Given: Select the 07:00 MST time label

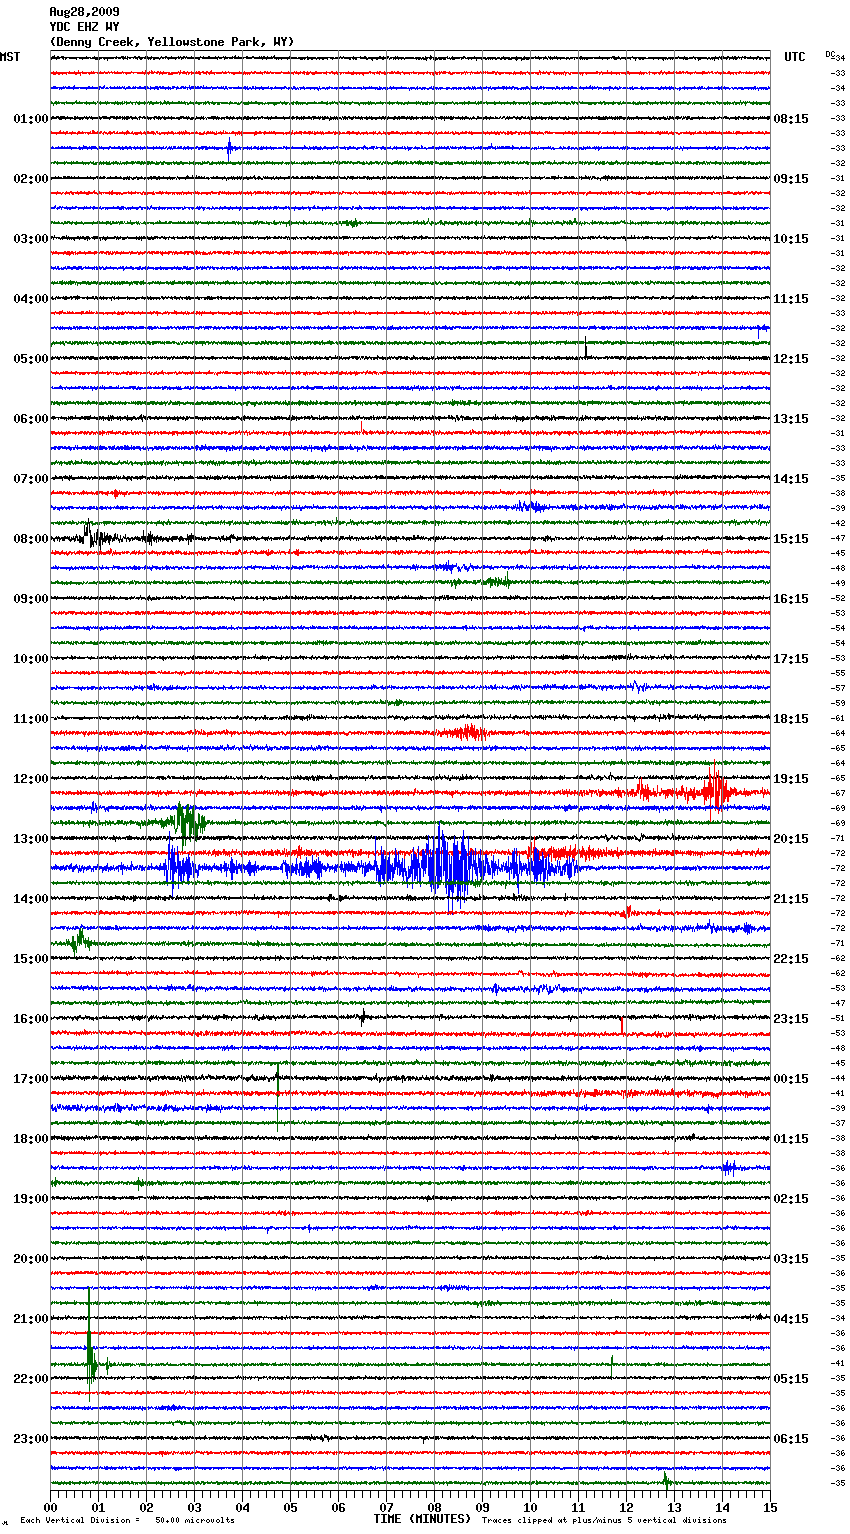Looking at the screenshot, I should click(x=31, y=479).
